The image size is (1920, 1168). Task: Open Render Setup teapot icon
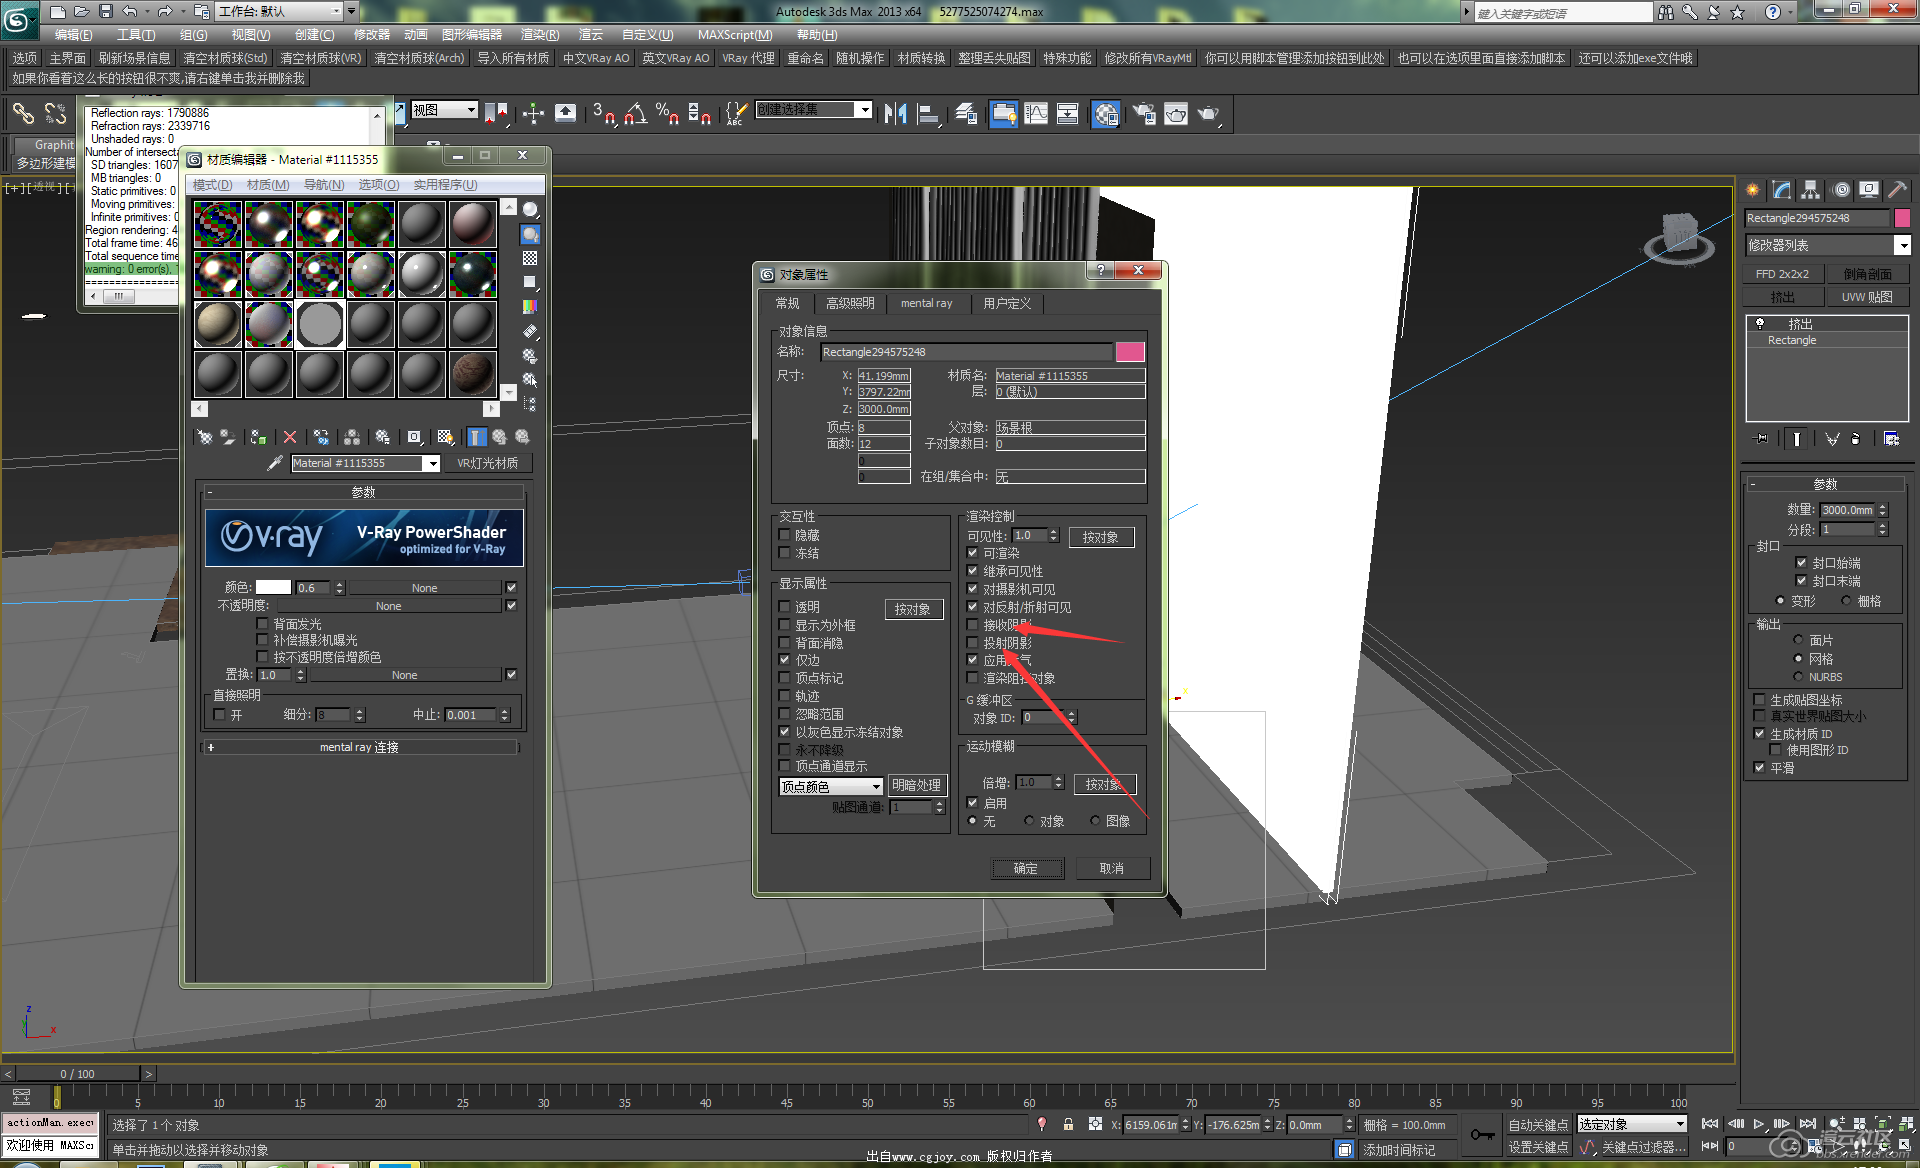pyautogui.click(x=1144, y=114)
